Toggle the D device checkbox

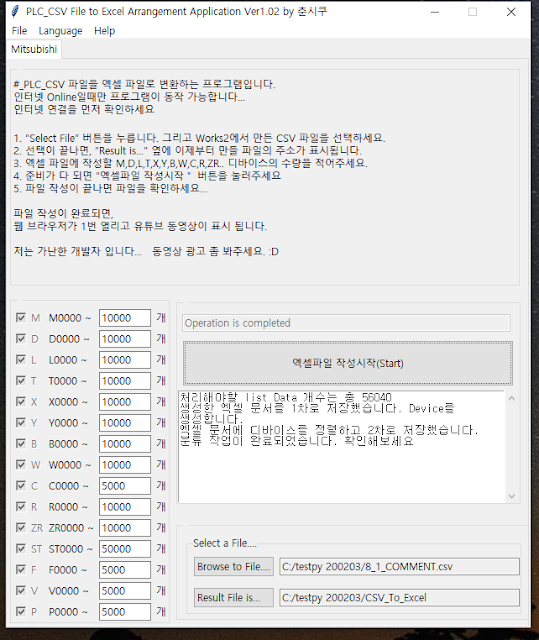point(20,338)
